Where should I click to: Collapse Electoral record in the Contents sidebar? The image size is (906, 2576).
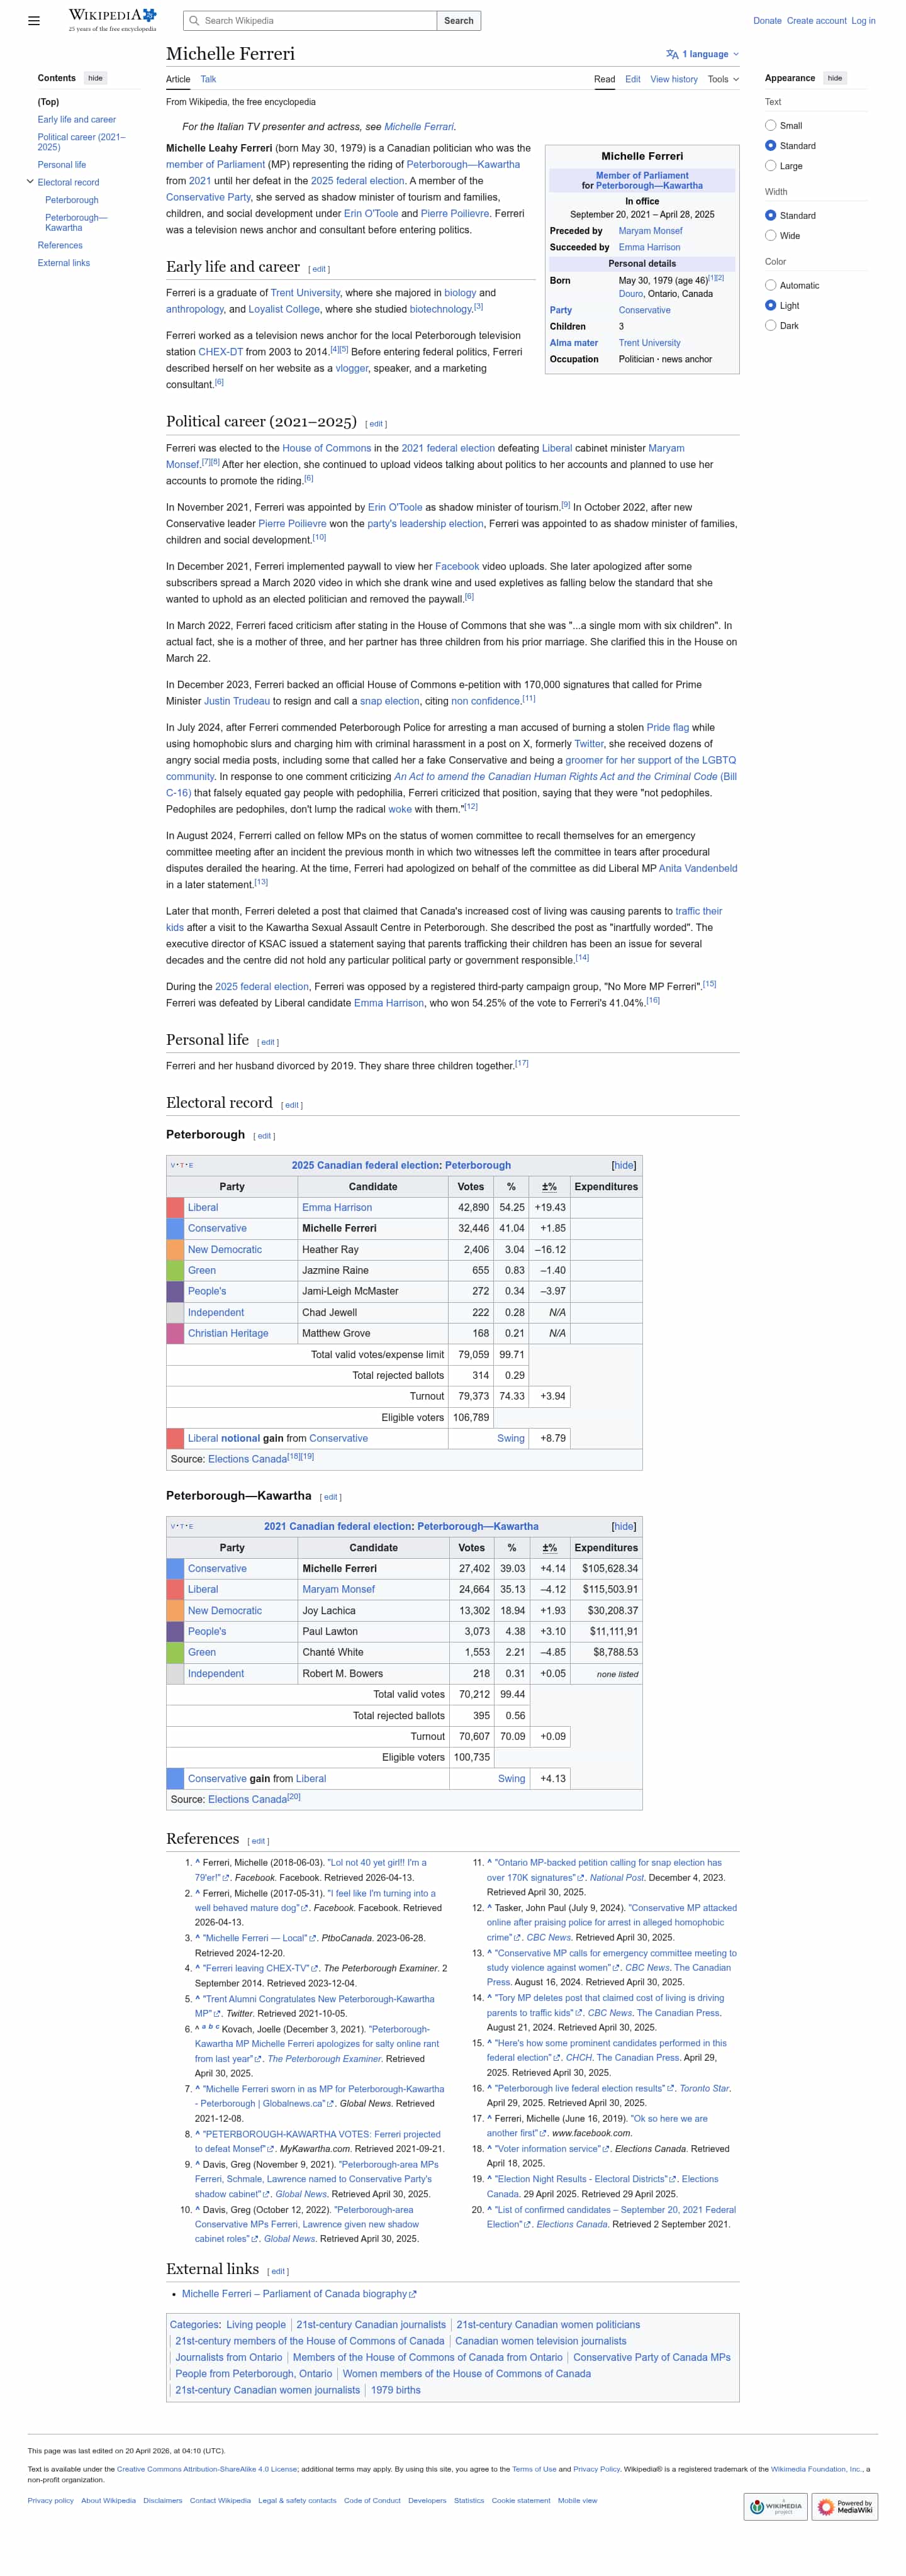click(x=30, y=182)
